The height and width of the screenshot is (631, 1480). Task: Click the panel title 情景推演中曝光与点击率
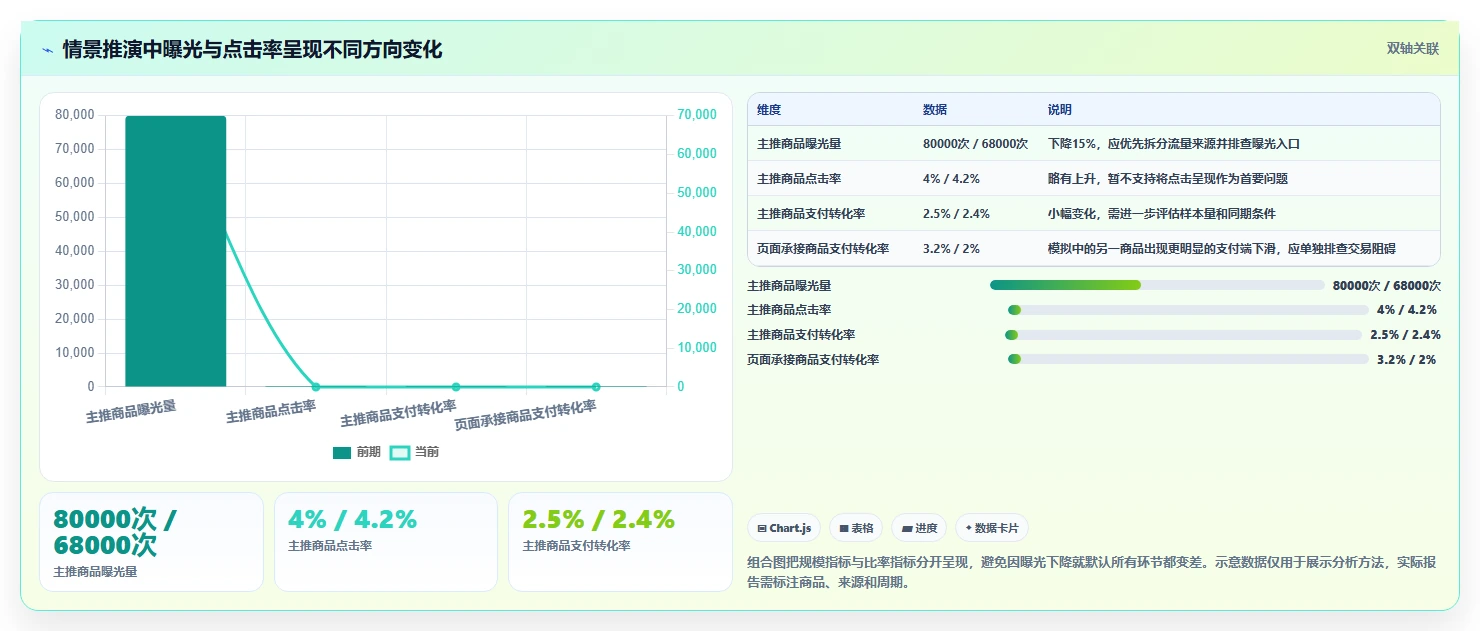click(x=252, y=50)
